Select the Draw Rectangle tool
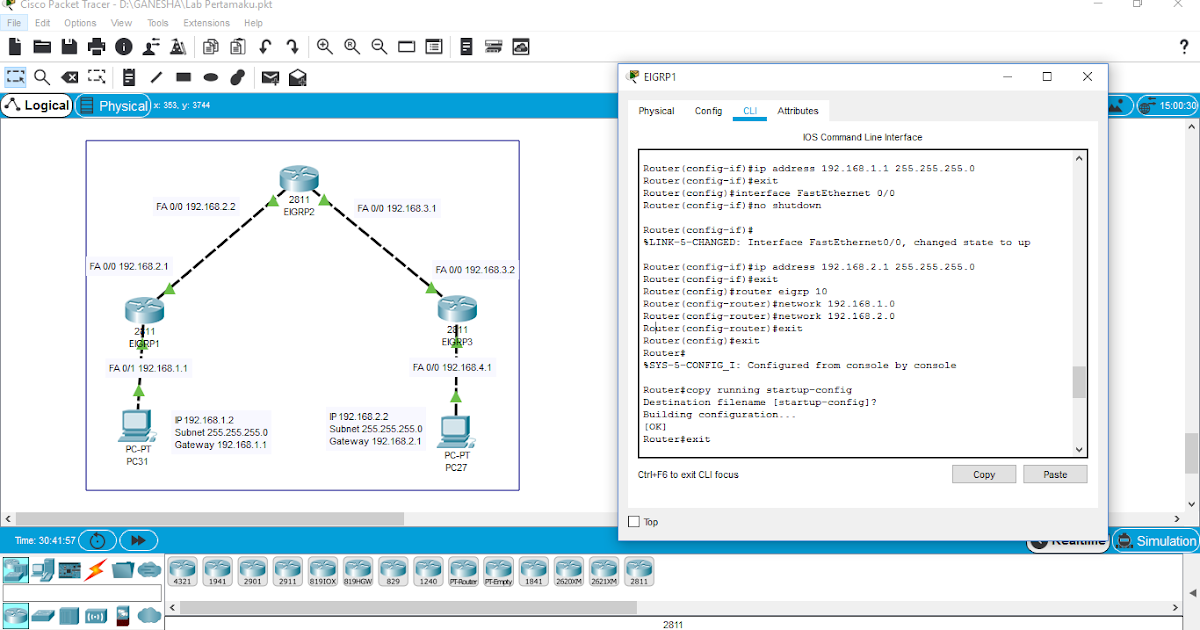Image resolution: width=1200 pixels, height=630 pixels. pyautogui.click(x=182, y=77)
